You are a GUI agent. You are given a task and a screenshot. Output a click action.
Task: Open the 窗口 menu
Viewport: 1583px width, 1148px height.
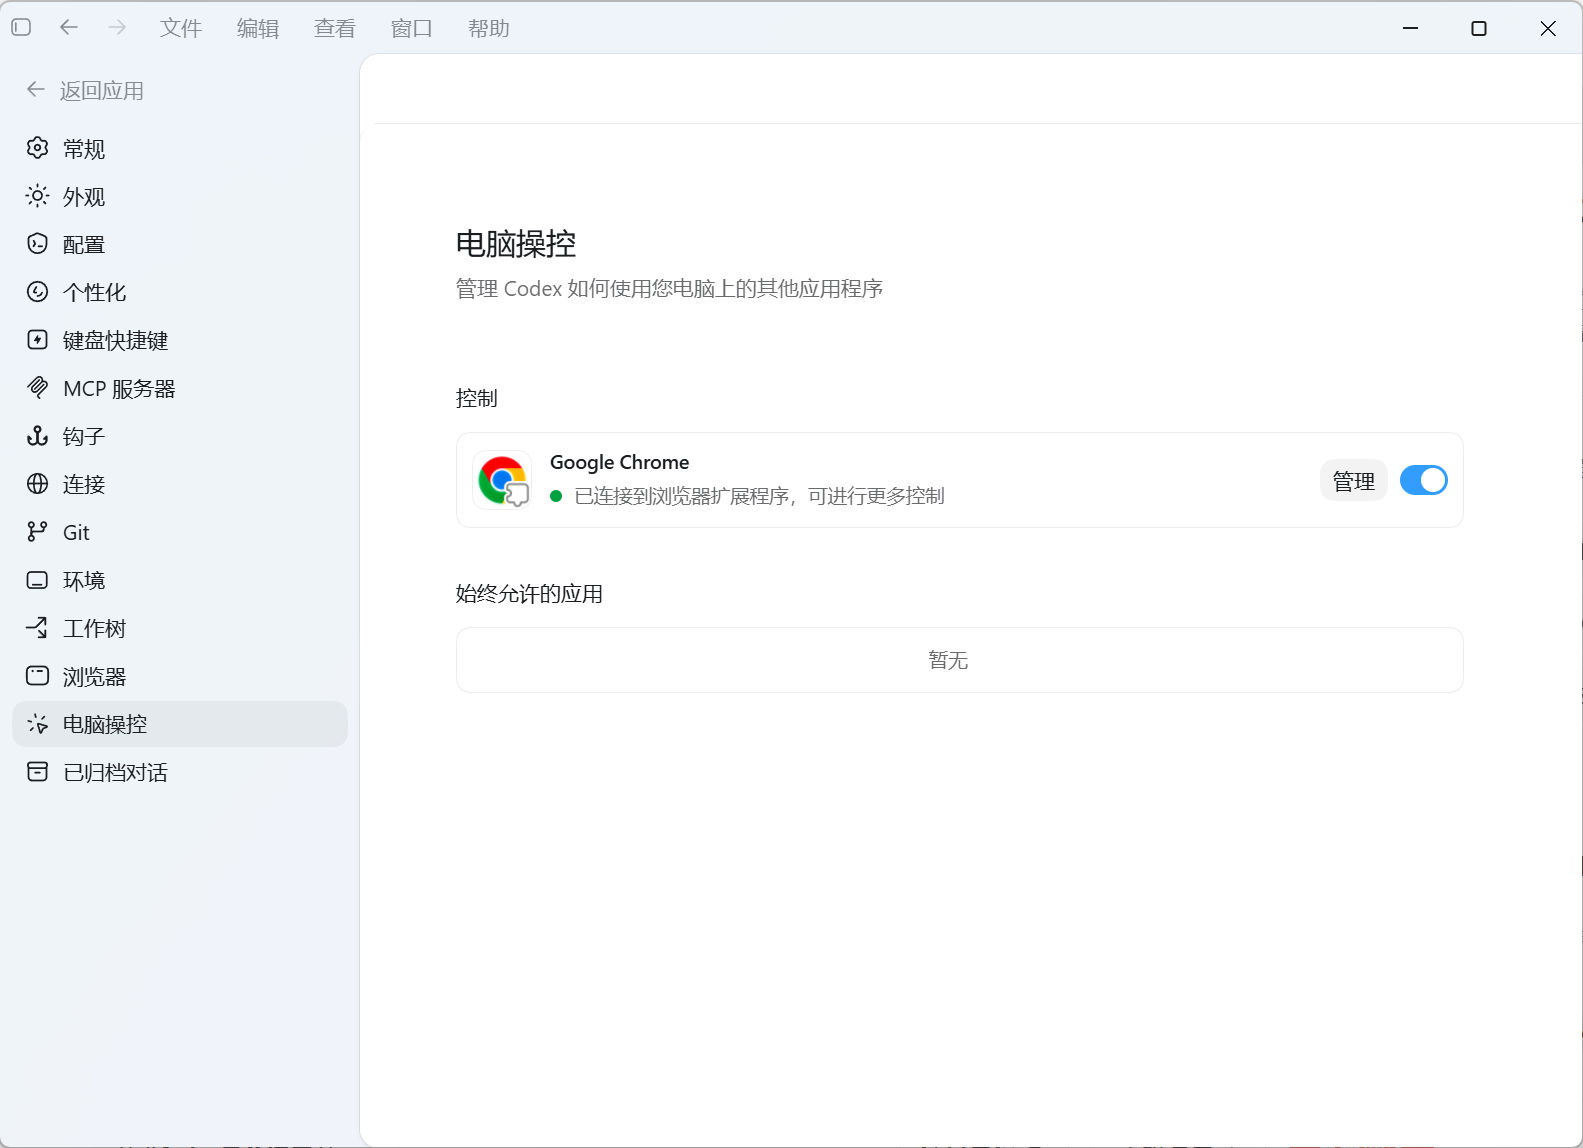(x=412, y=28)
